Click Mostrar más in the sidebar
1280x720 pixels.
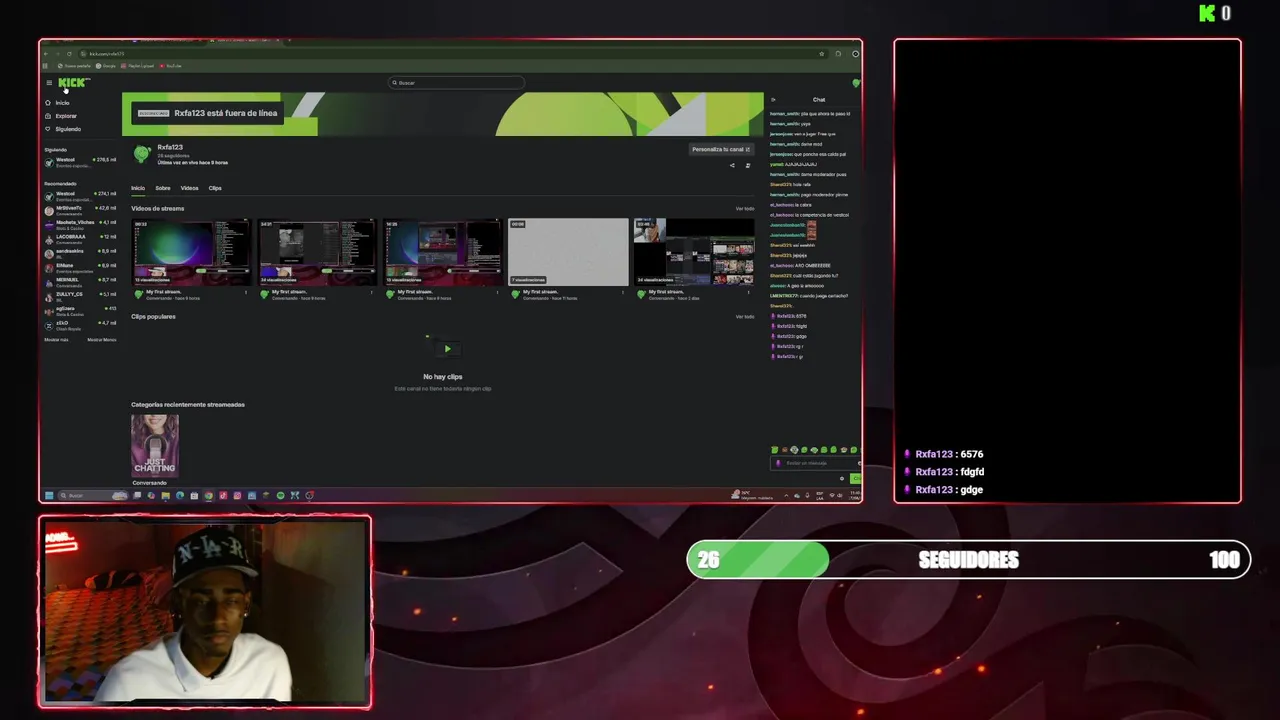pos(56,340)
